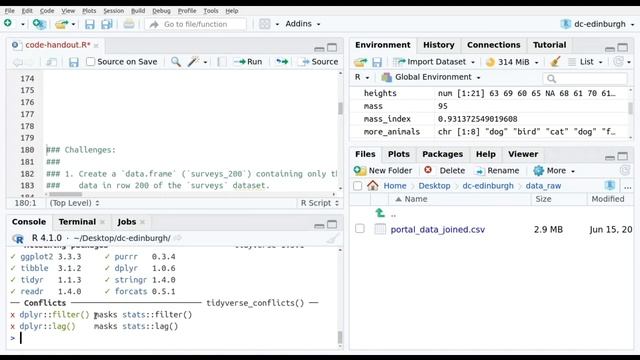Clear environment objects with the broom icon
The height and width of the screenshot is (360, 640).
tap(555, 62)
